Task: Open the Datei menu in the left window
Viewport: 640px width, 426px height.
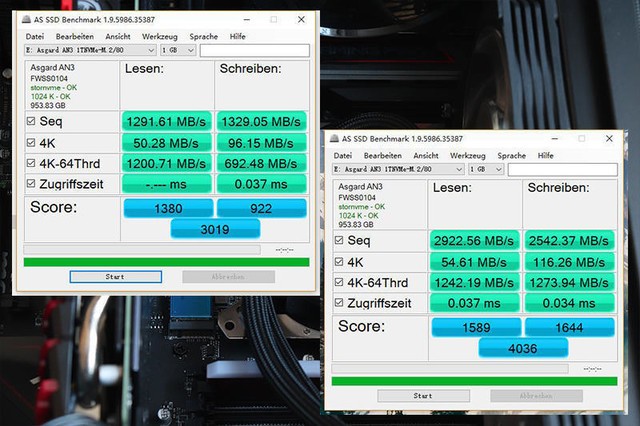Action: coord(35,36)
